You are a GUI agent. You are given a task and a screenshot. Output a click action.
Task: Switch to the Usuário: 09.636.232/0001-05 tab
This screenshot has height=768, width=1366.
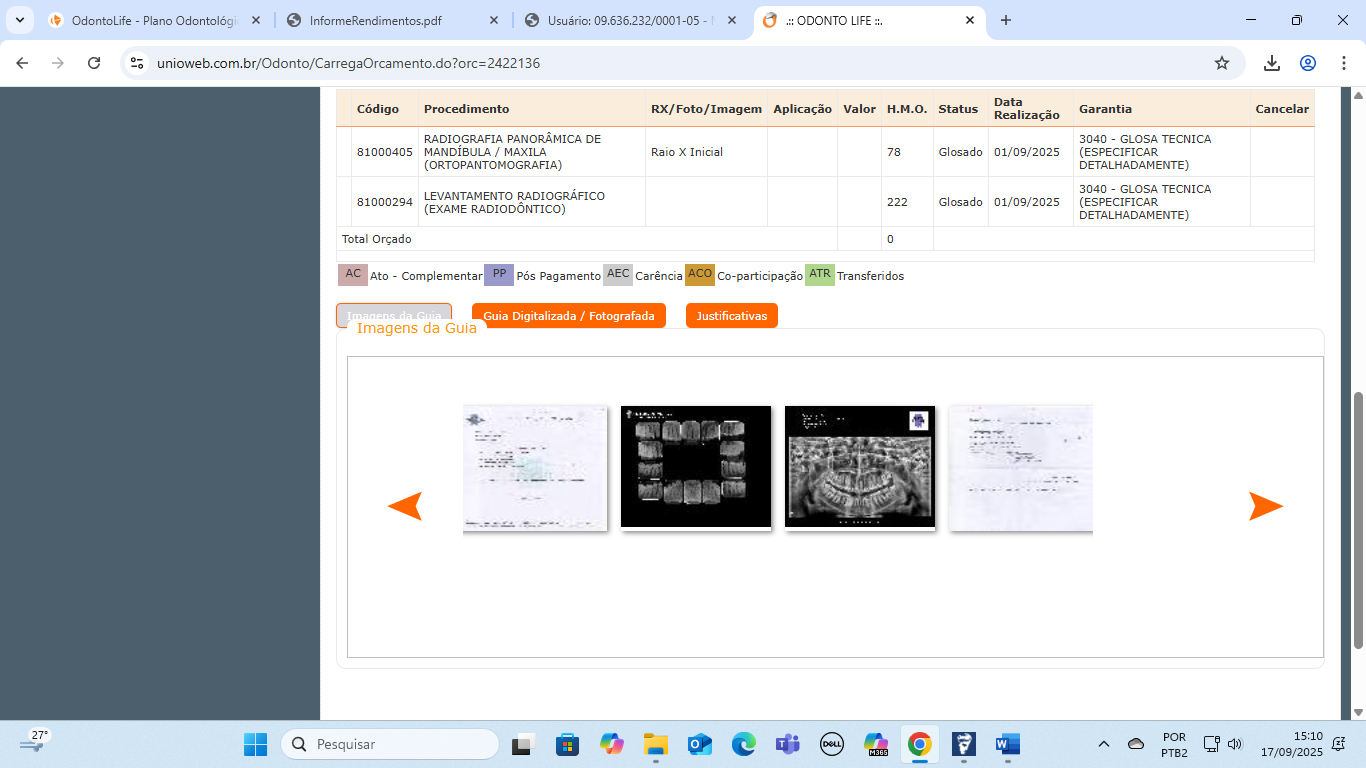tap(630, 20)
